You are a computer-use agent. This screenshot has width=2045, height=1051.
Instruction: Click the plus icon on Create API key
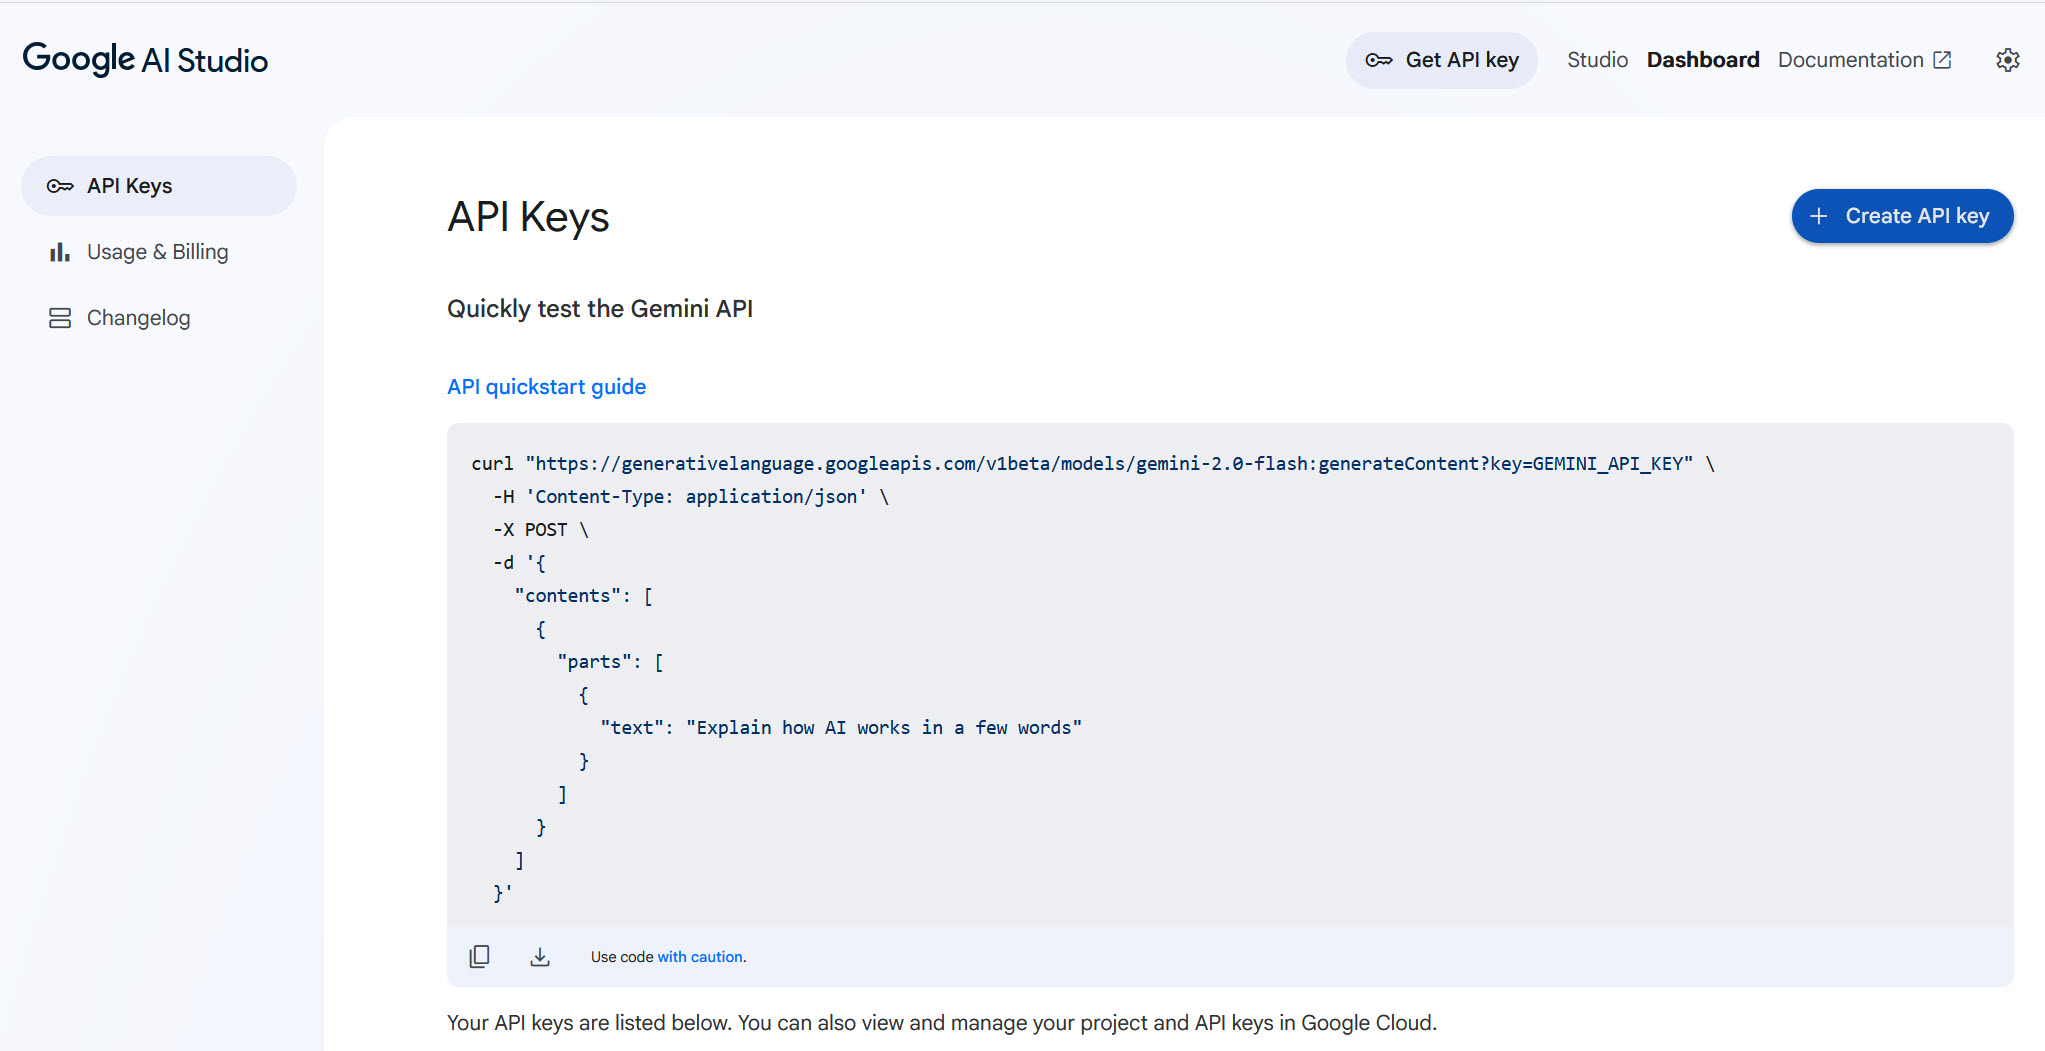click(x=1818, y=216)
